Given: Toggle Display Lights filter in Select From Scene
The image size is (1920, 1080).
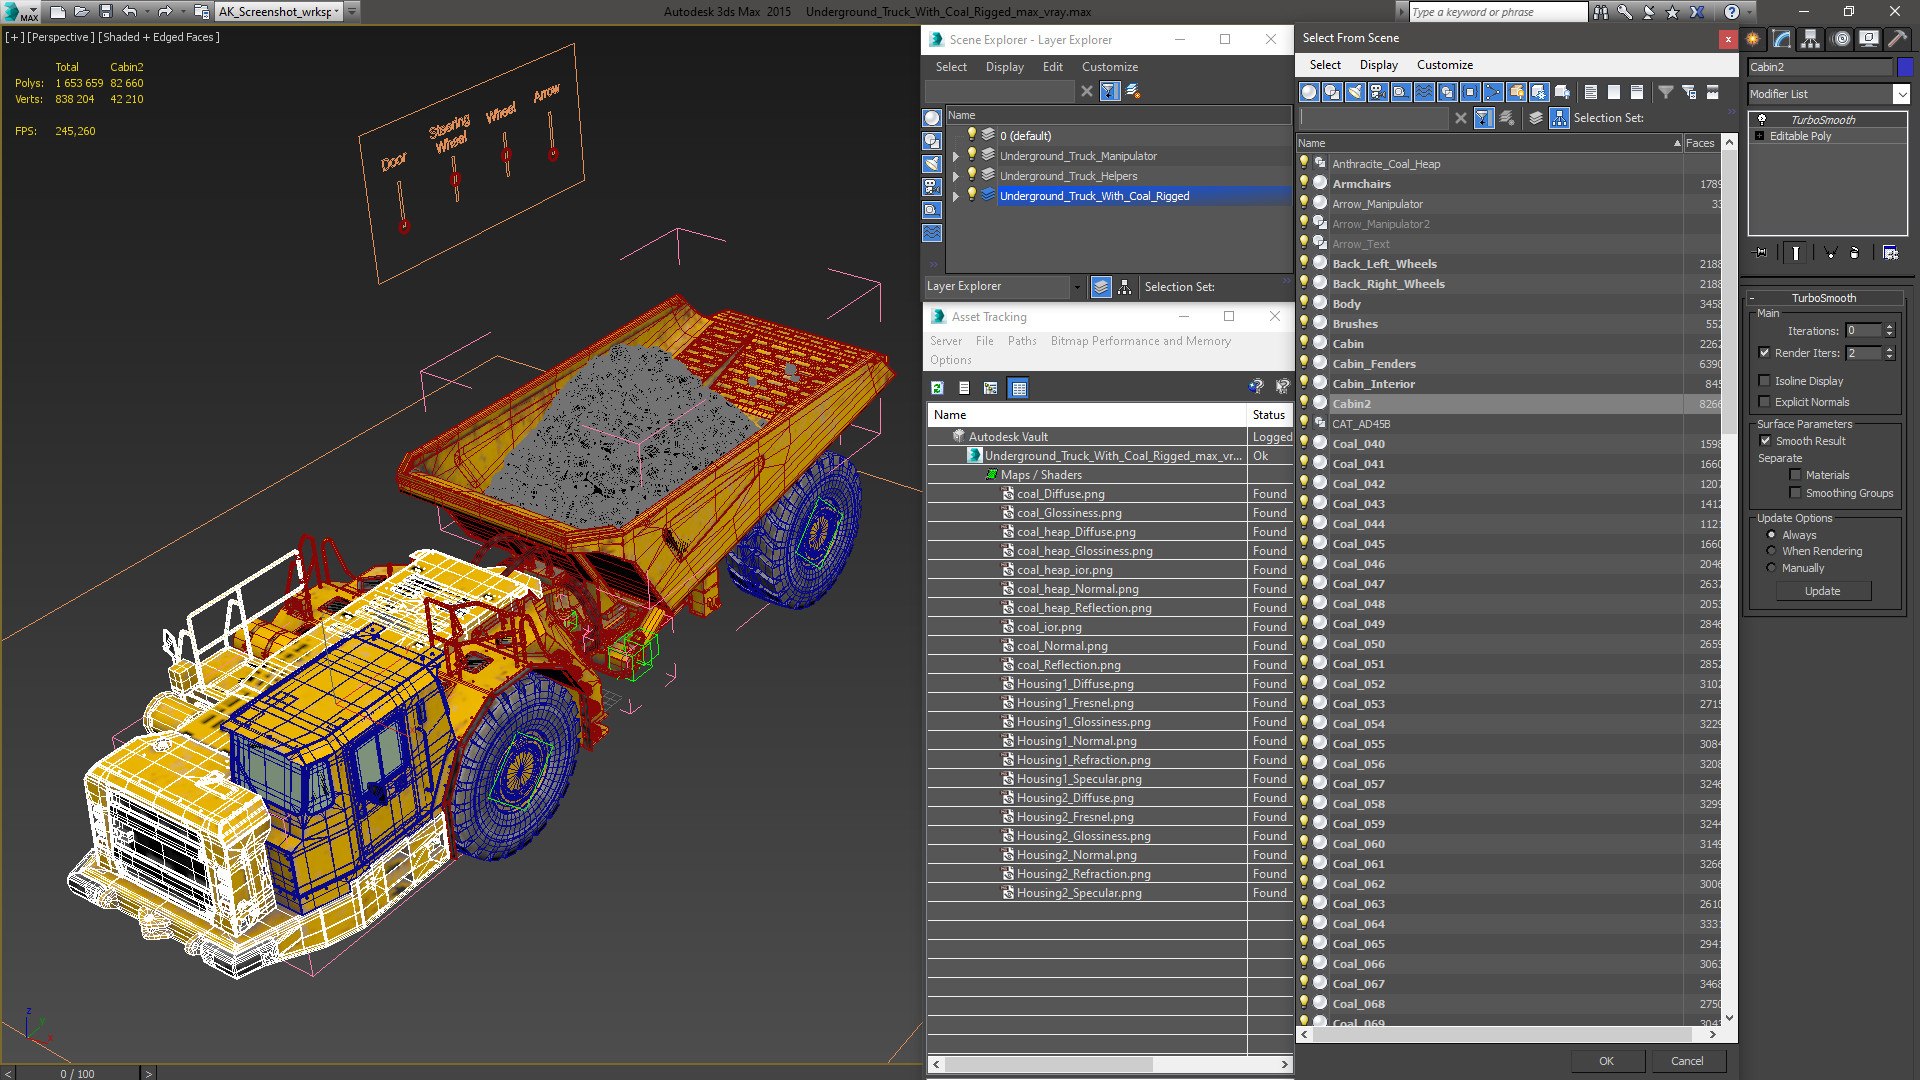Looking at the screenshot, I should 1355,92.
